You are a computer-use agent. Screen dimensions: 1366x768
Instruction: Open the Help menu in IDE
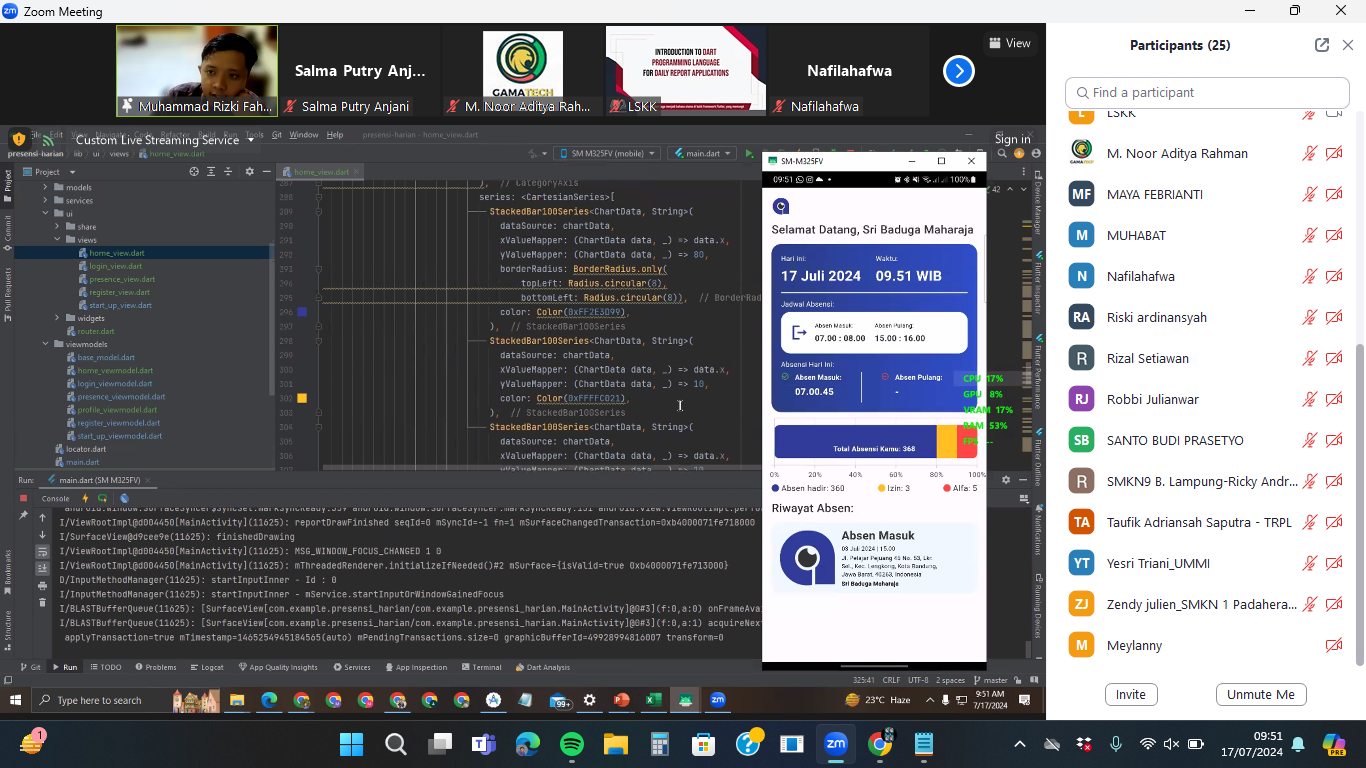pyautogui.click(x=335, y=135)
